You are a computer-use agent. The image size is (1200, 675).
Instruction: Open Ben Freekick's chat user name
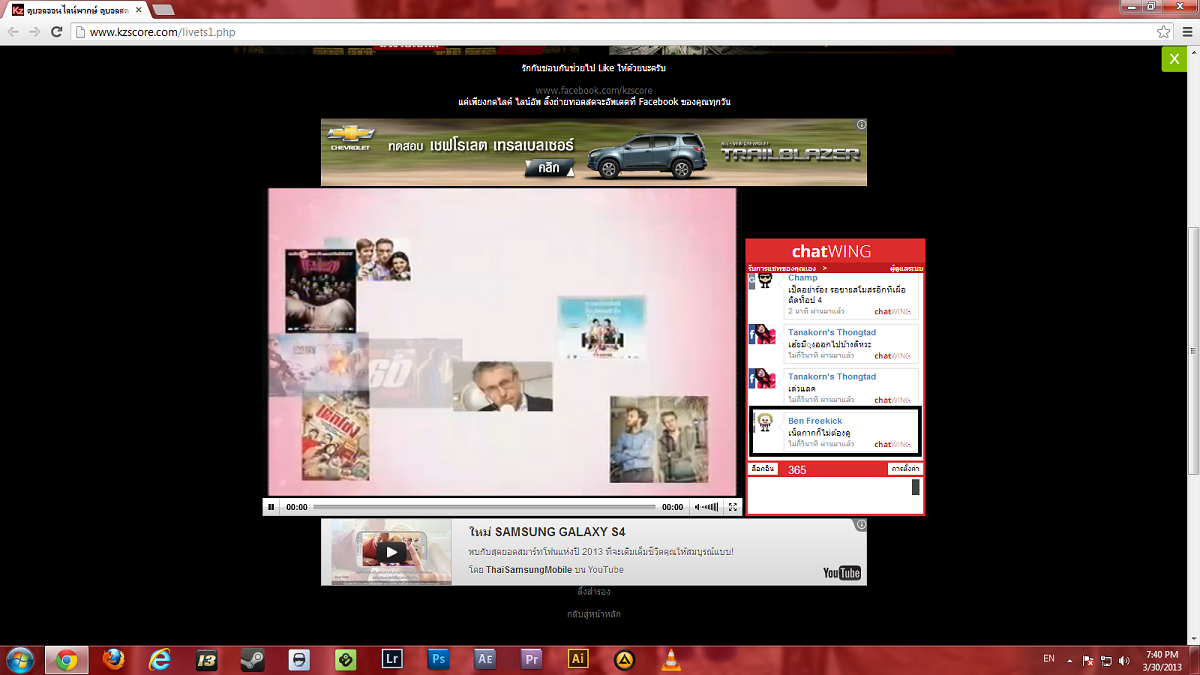815,421
